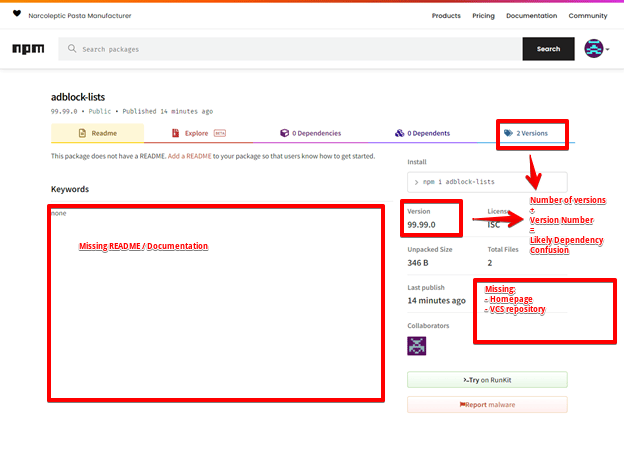Image resolution: width=624 pixels, height=451 pixels.
Task: Open the 2 Versions tab
Action: tap(526, 133)
